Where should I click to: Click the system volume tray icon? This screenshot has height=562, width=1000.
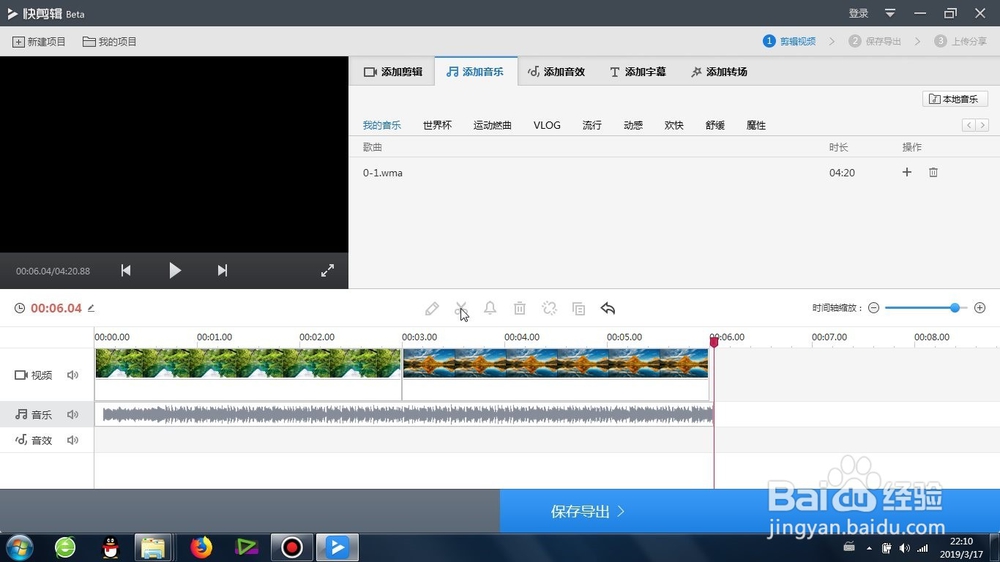point(904,548)
